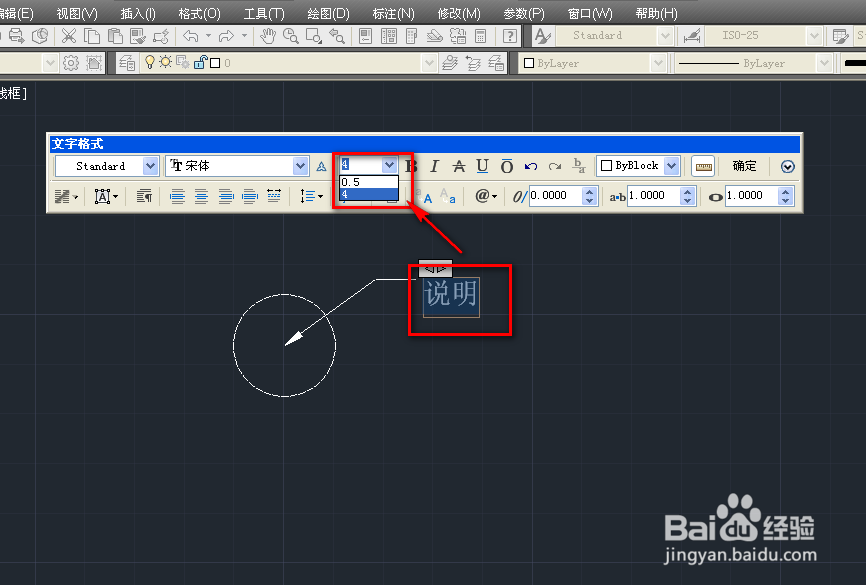Open the Multiline Text Justification dropdown
The width and height of the screenshot is (866, 585).
106,196
